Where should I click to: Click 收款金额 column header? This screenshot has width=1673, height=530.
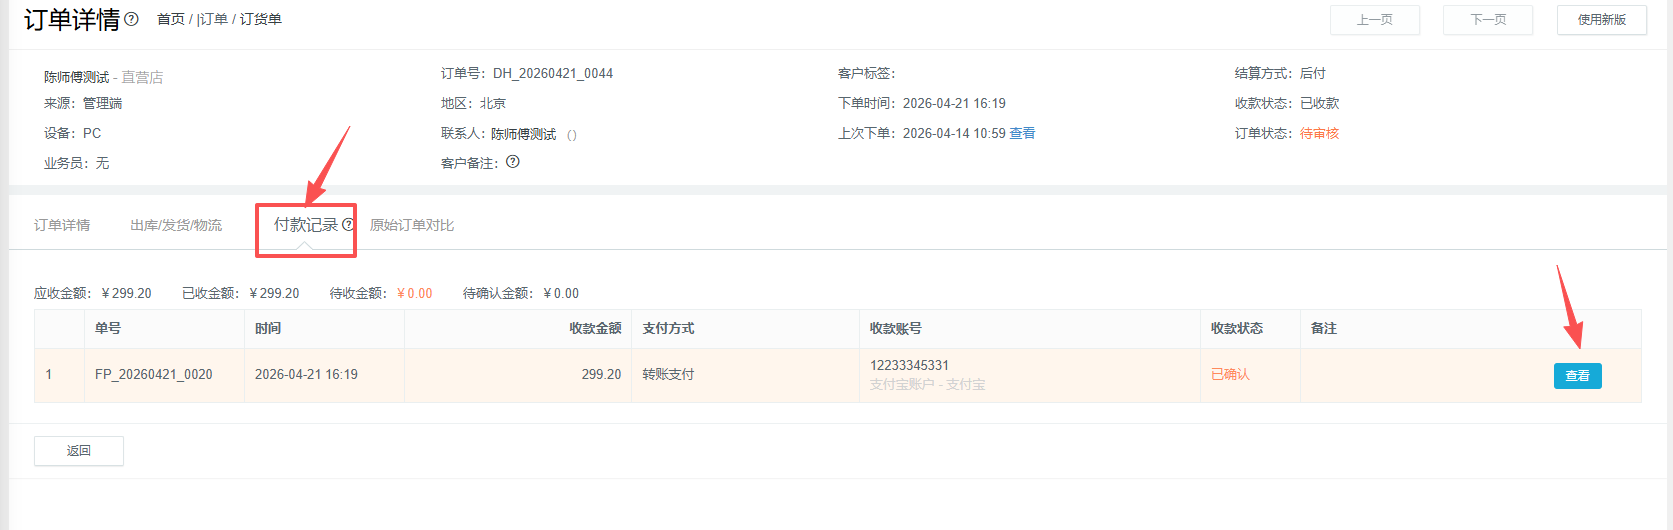pos(595,328)
